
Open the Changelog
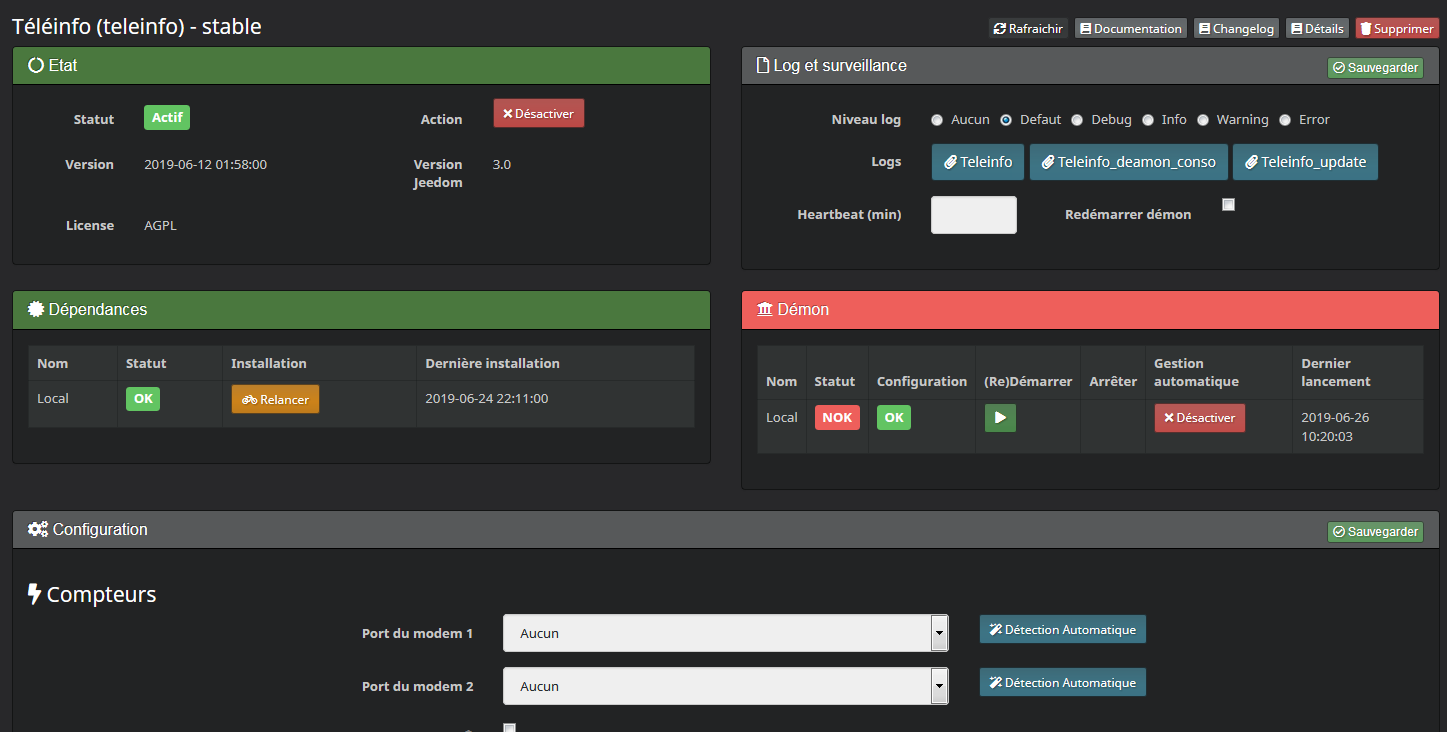pyautogui.click(x=1236, y=29)
